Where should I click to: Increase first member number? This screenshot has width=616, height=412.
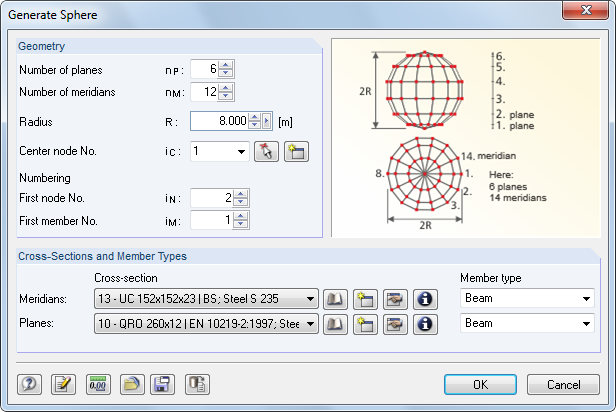point(240,216)
